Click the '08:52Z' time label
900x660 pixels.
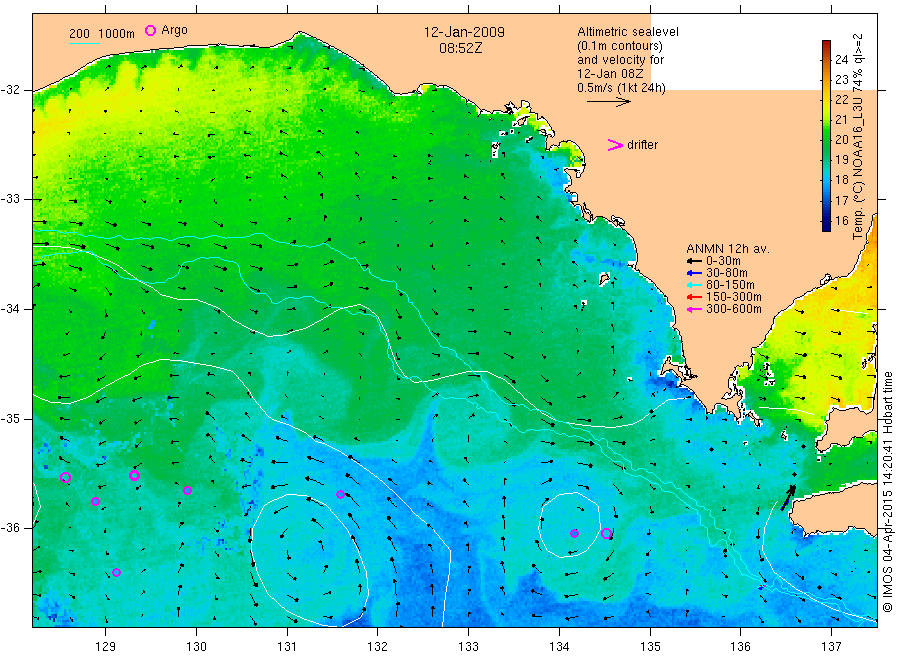click(x=460, y=48)
